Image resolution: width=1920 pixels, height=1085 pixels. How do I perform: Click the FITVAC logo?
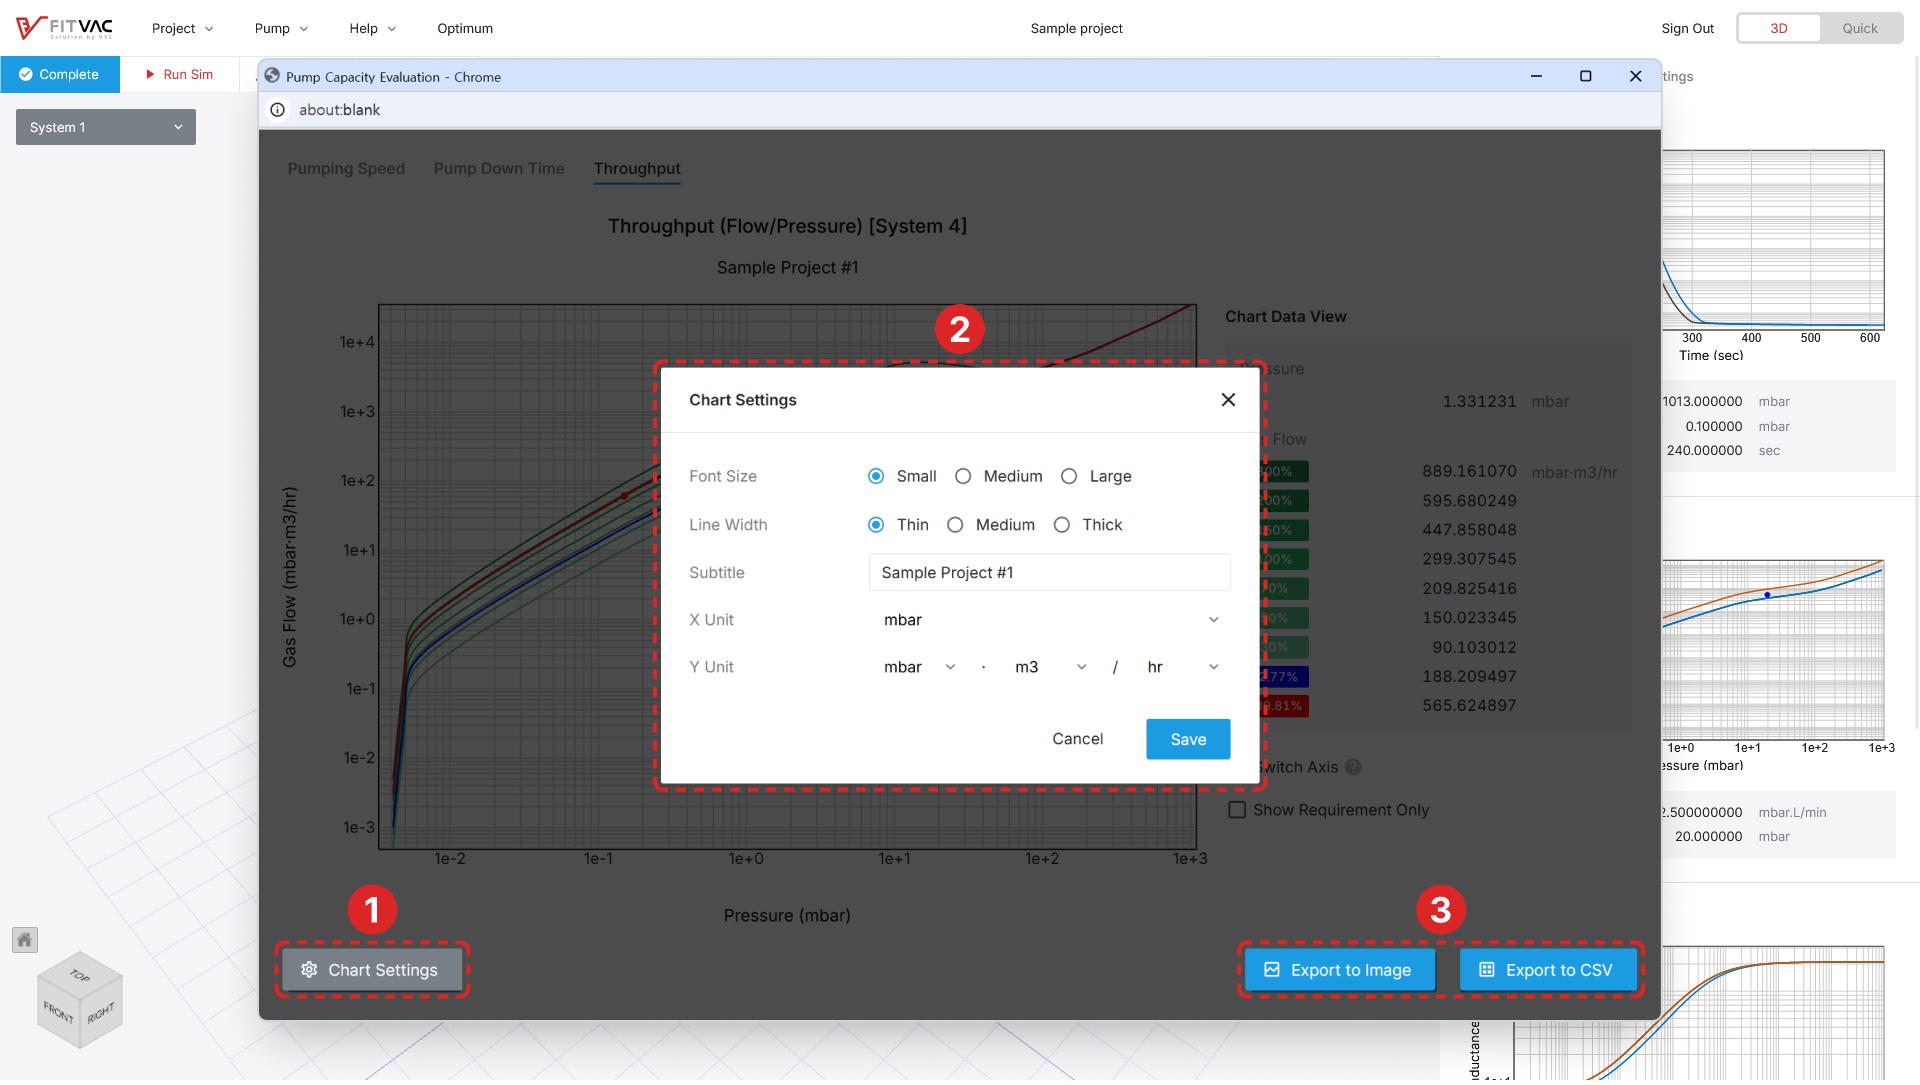[64, 28]
